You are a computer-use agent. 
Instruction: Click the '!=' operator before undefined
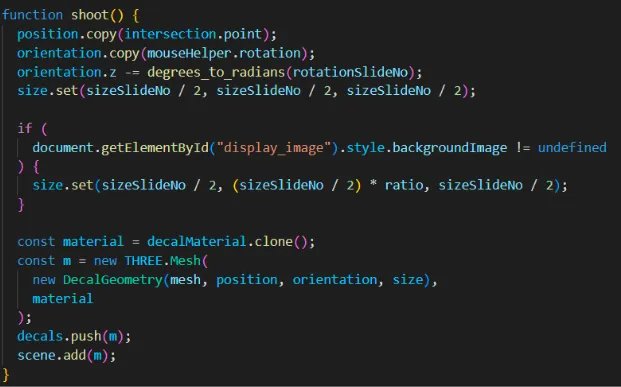tap(522, 148)
